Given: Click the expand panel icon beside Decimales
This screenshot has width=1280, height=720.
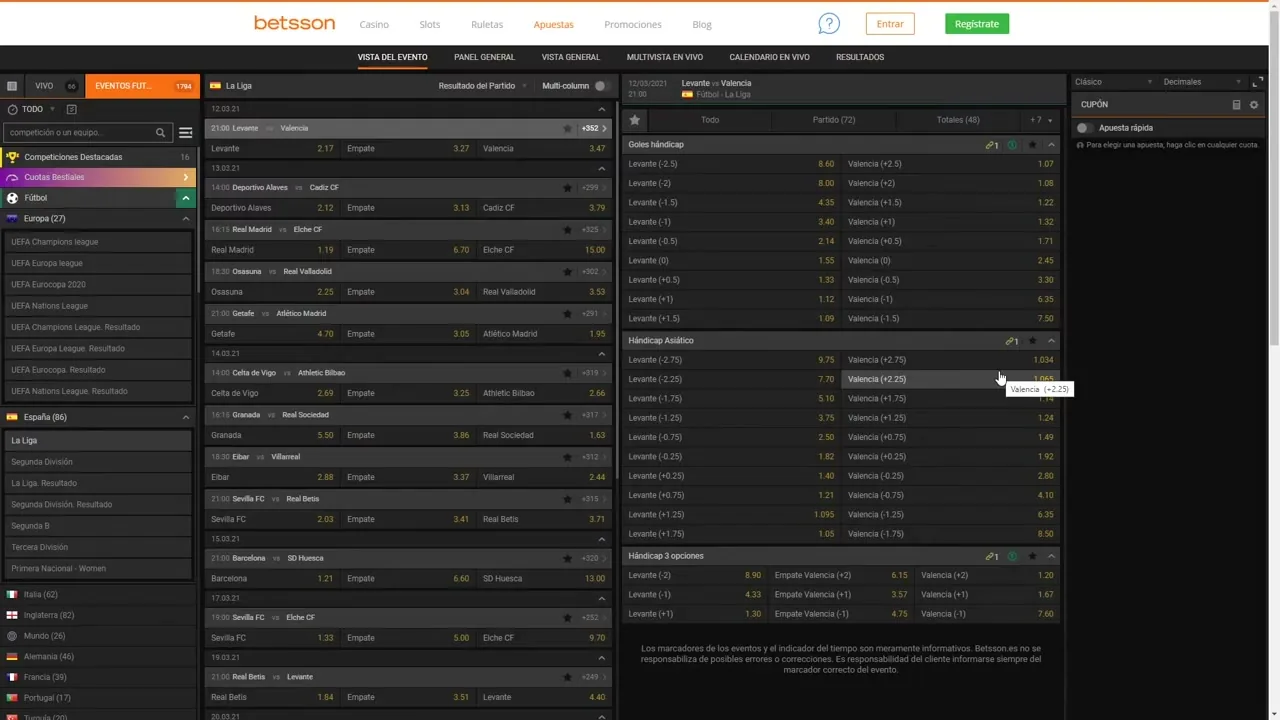Looking at the screenshot, I should pos(1258,82).
